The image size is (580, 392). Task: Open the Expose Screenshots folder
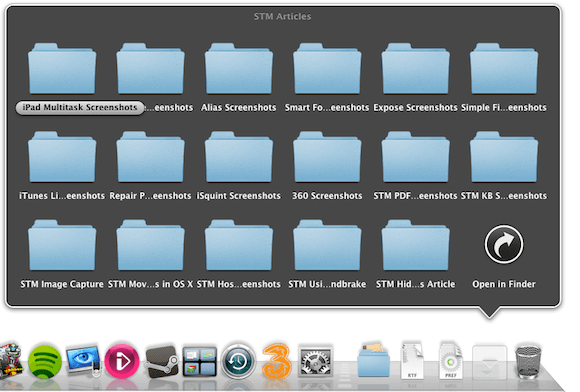(416, 69)
